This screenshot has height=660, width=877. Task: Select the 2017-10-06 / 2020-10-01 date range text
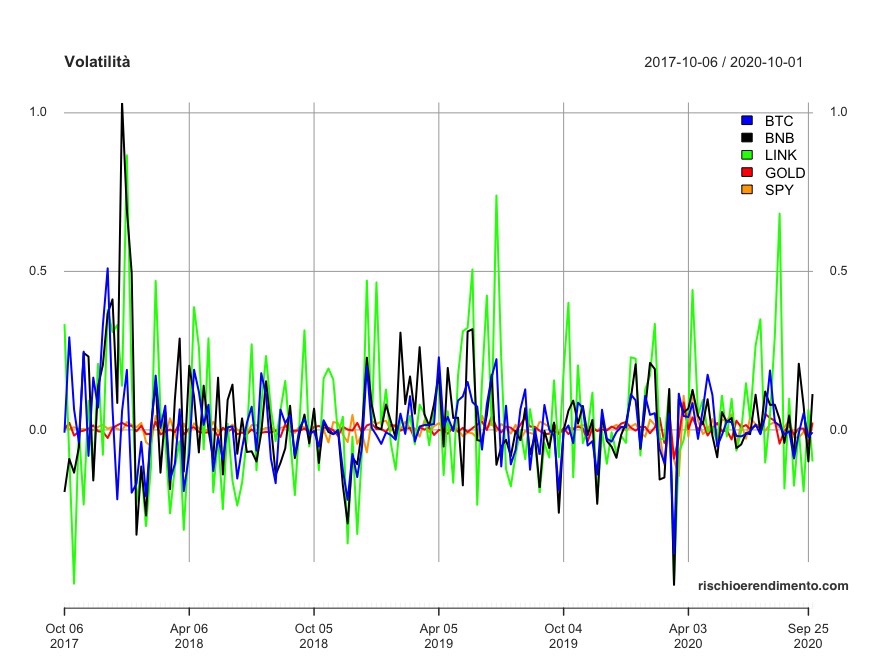[724, 62]
